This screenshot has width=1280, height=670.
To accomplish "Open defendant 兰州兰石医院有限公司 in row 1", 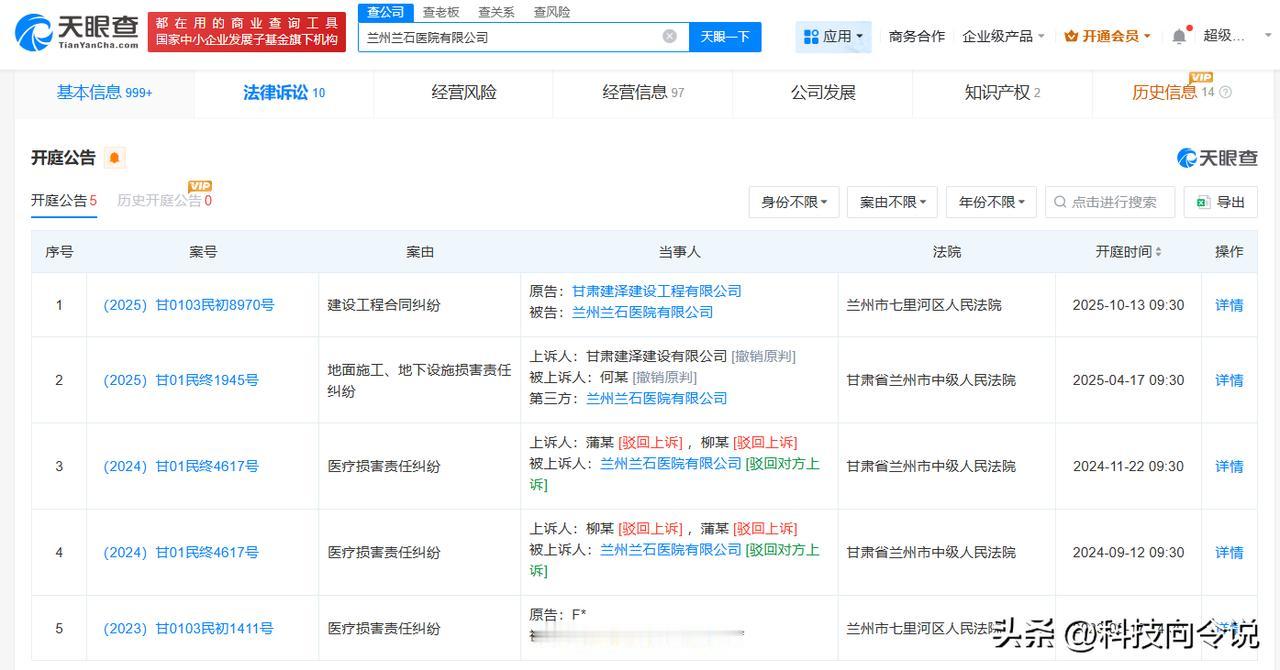I will pyautogui.click(x=642, y=312).
